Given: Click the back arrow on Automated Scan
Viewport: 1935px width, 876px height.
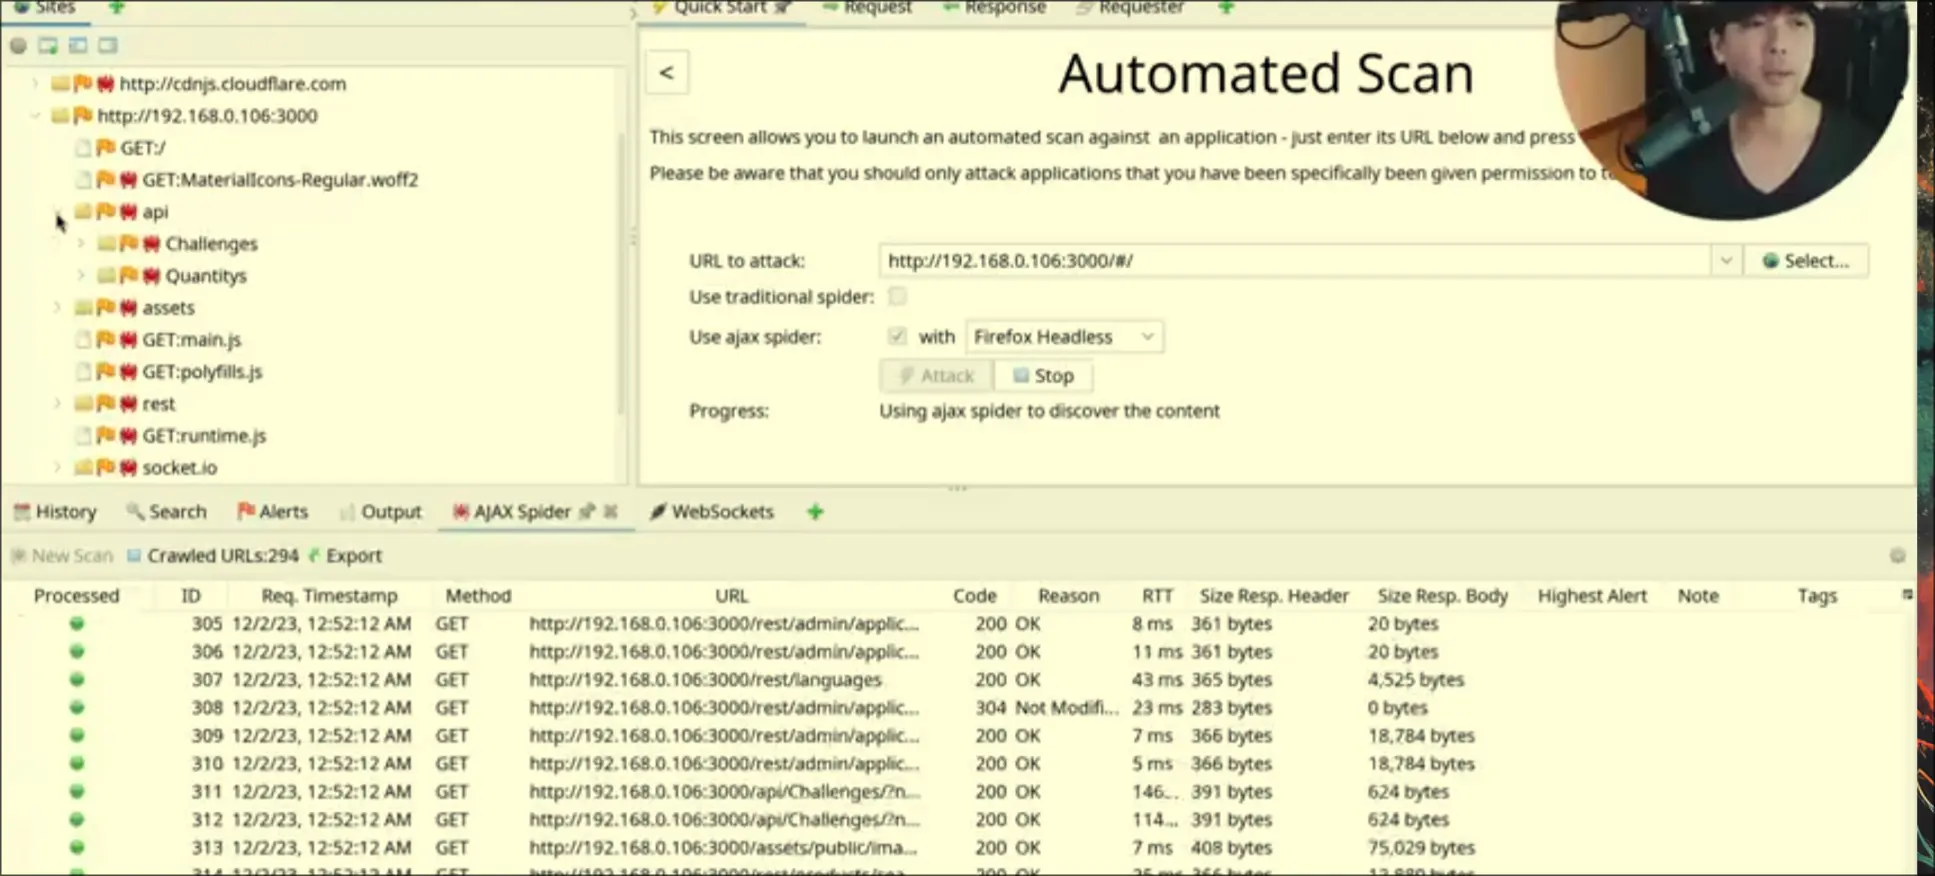Looking at the screenshot, I should (667, 73).
